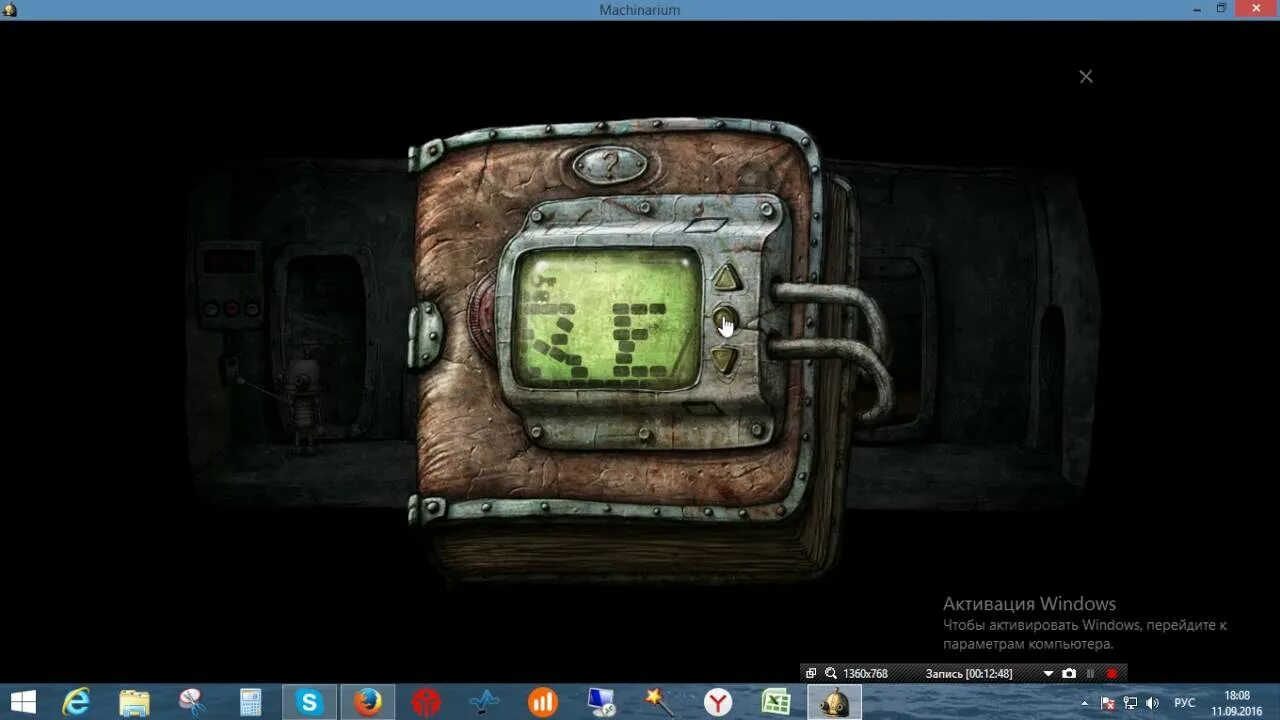Viewport: 1280px width, 720px height.
Task: Close the walkthrough book with the X
Action: pyautogui.click(x=1086, y=76)
